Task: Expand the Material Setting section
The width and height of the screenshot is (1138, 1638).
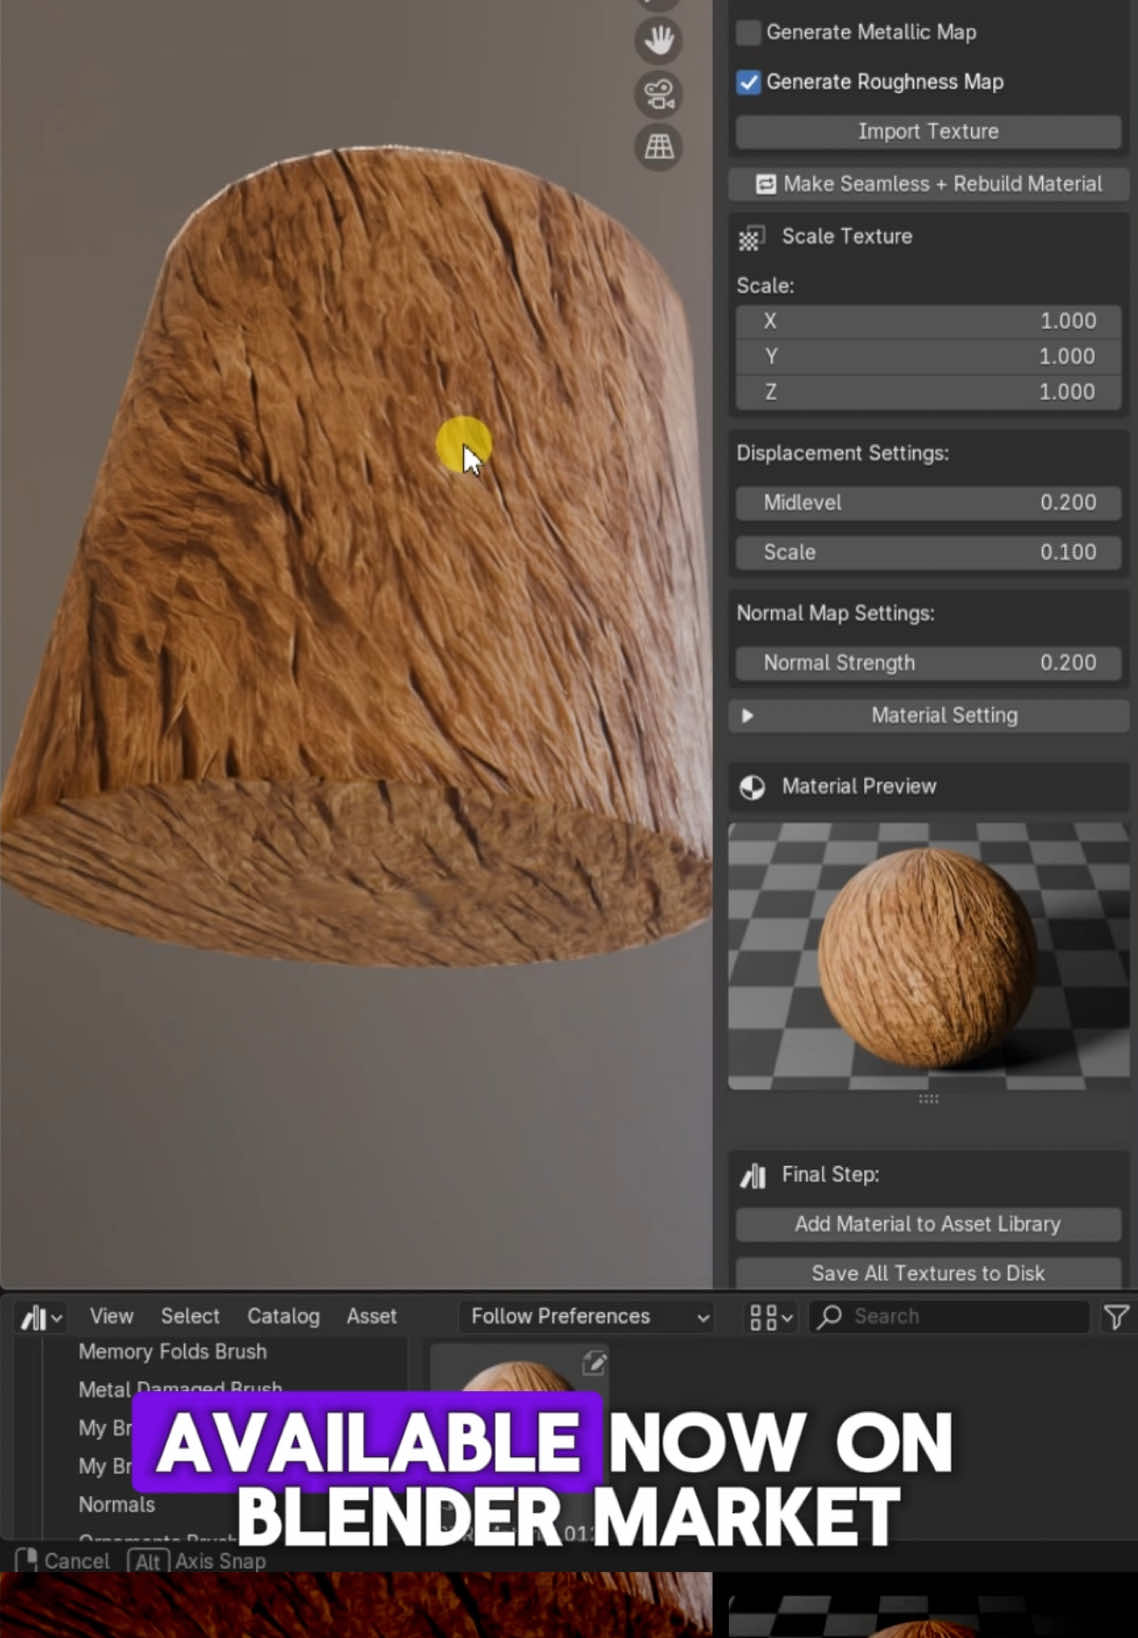Action: [x=928, y=716]
